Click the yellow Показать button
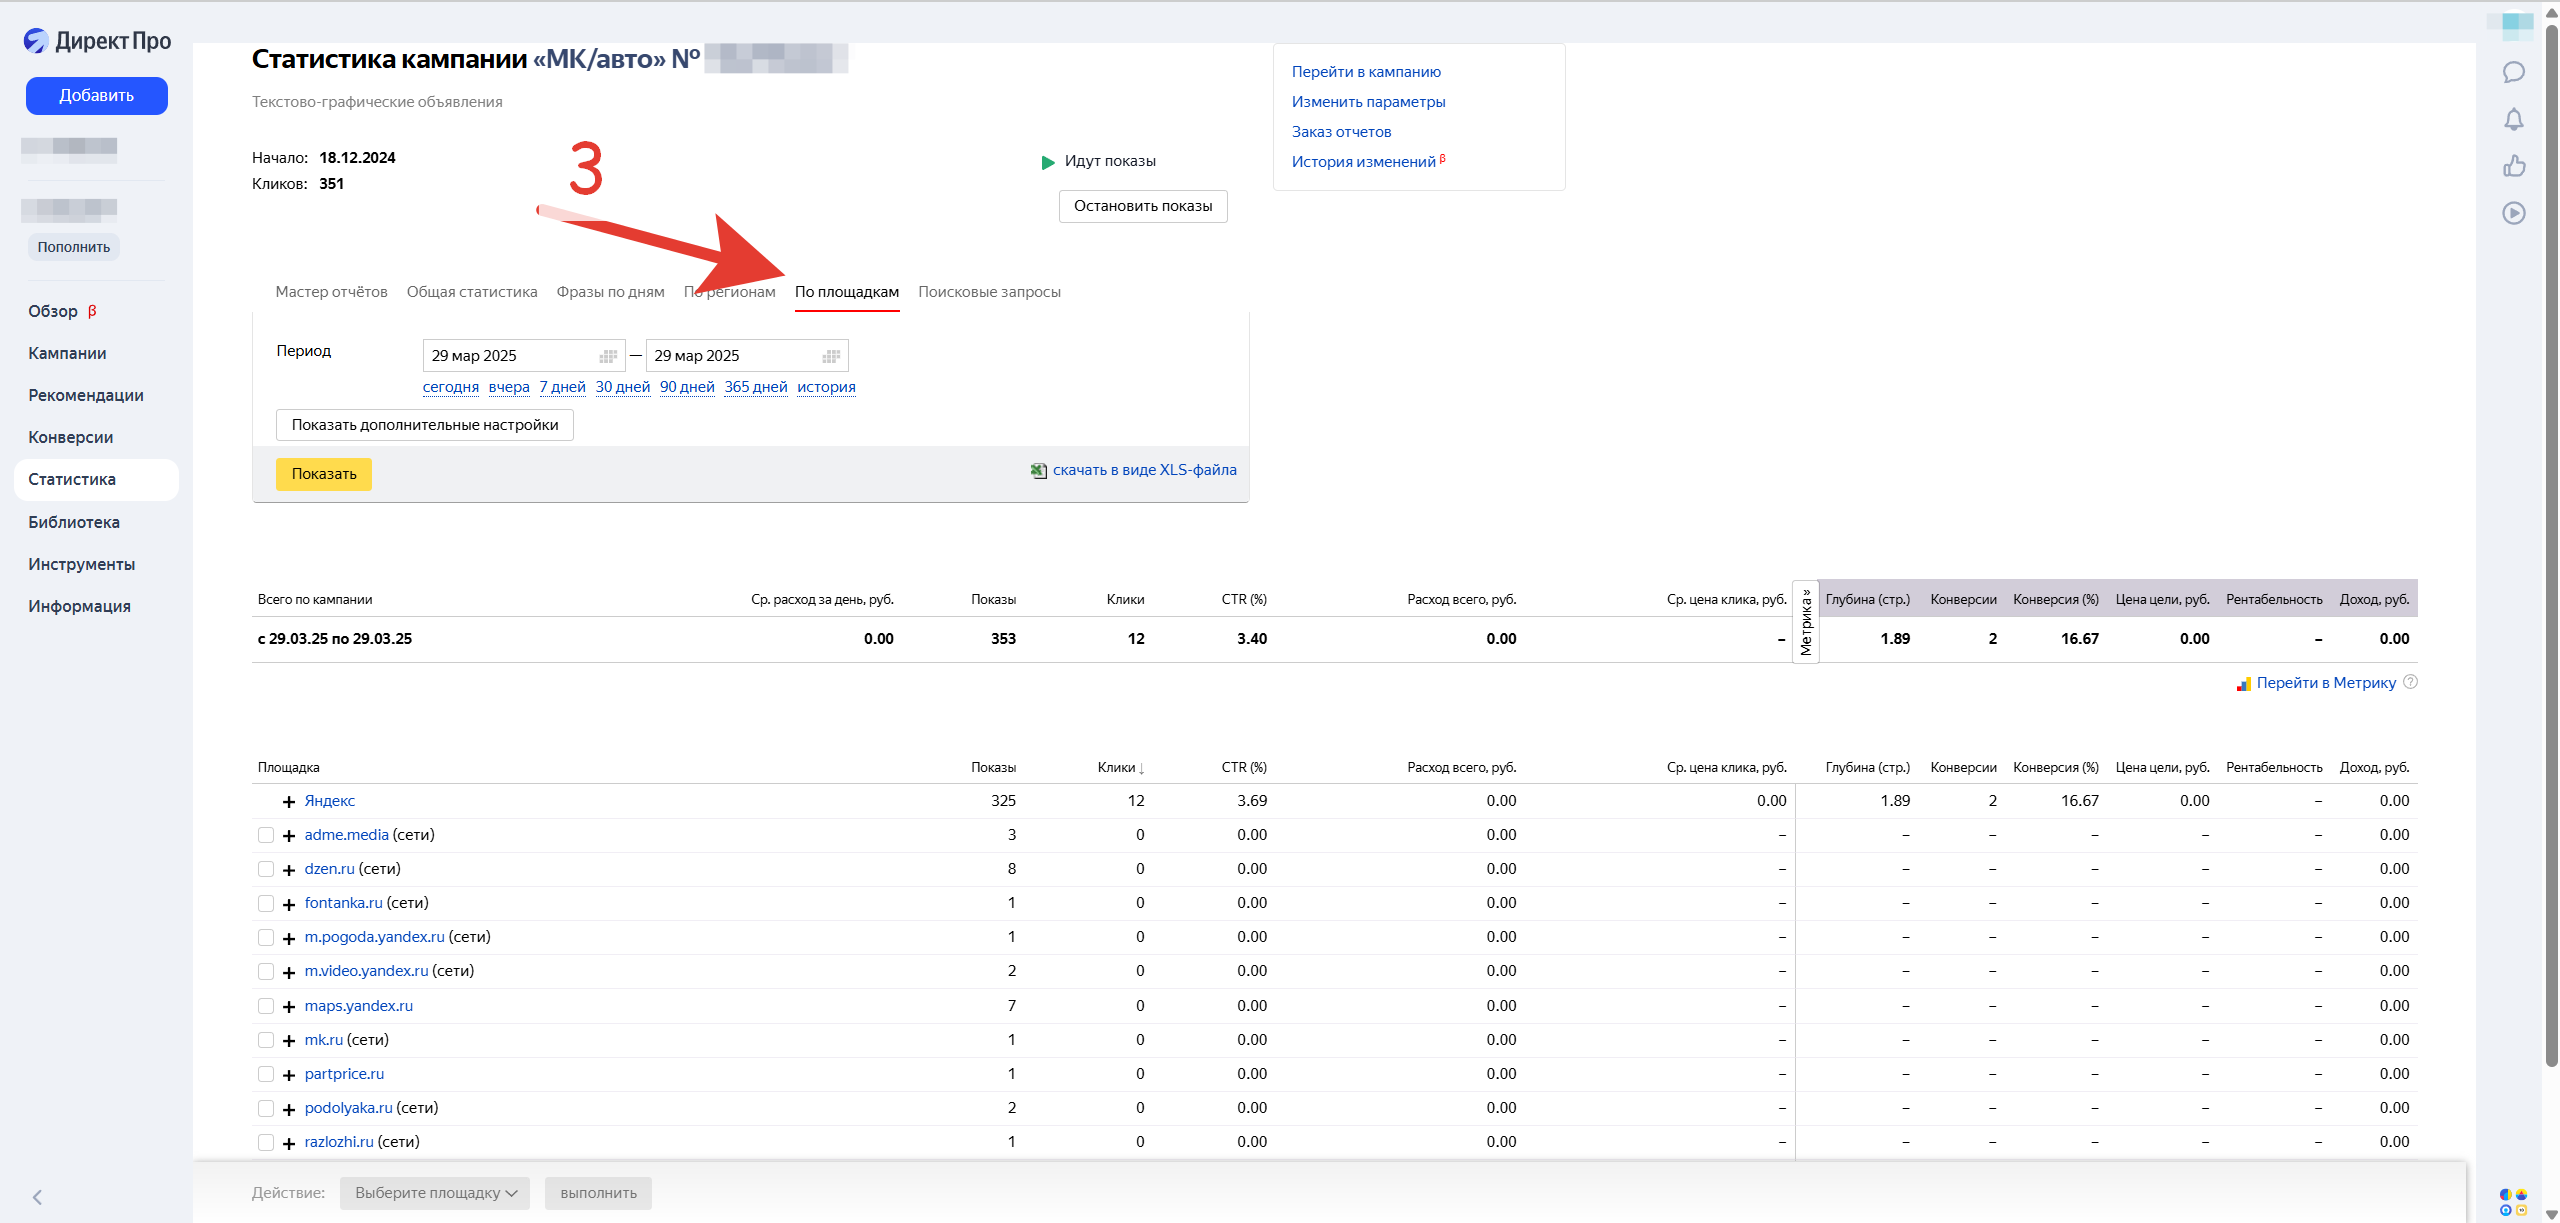Image resolution: width=2560 pixels, height=1223 pixels. pyautogui.click(x=324, y=474)
